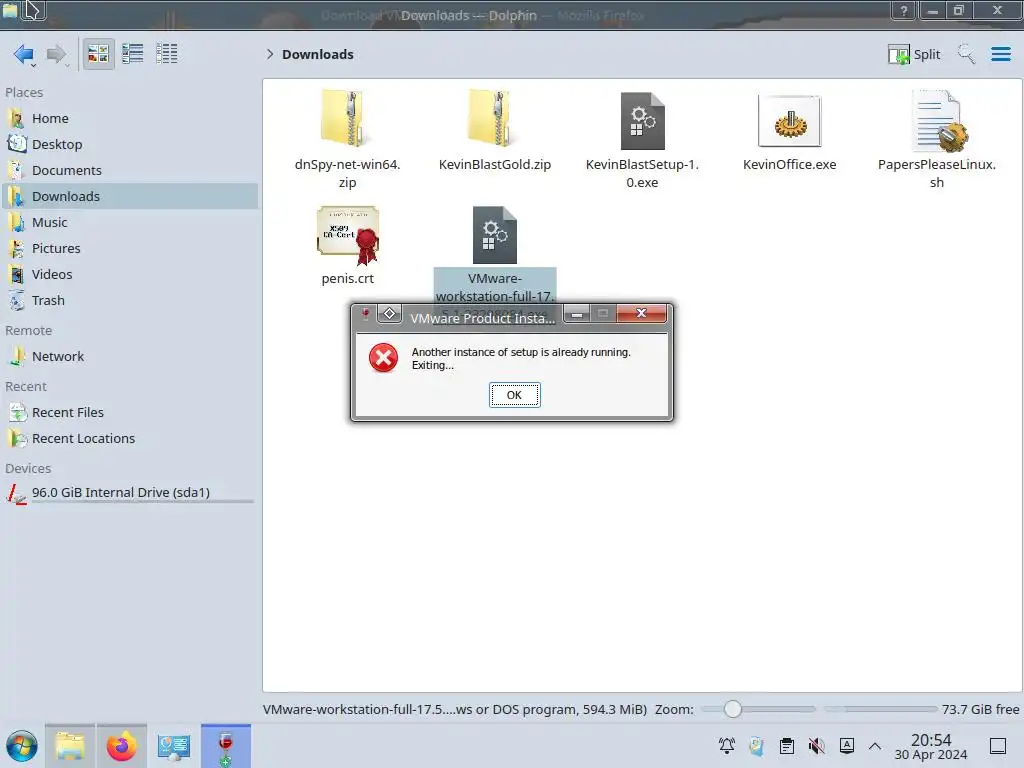This screenshot has width=1024, height=768.
Task: Select the 96.0 GiB Internal Drive
Action: pyautogui.click(x=129, y=493)
